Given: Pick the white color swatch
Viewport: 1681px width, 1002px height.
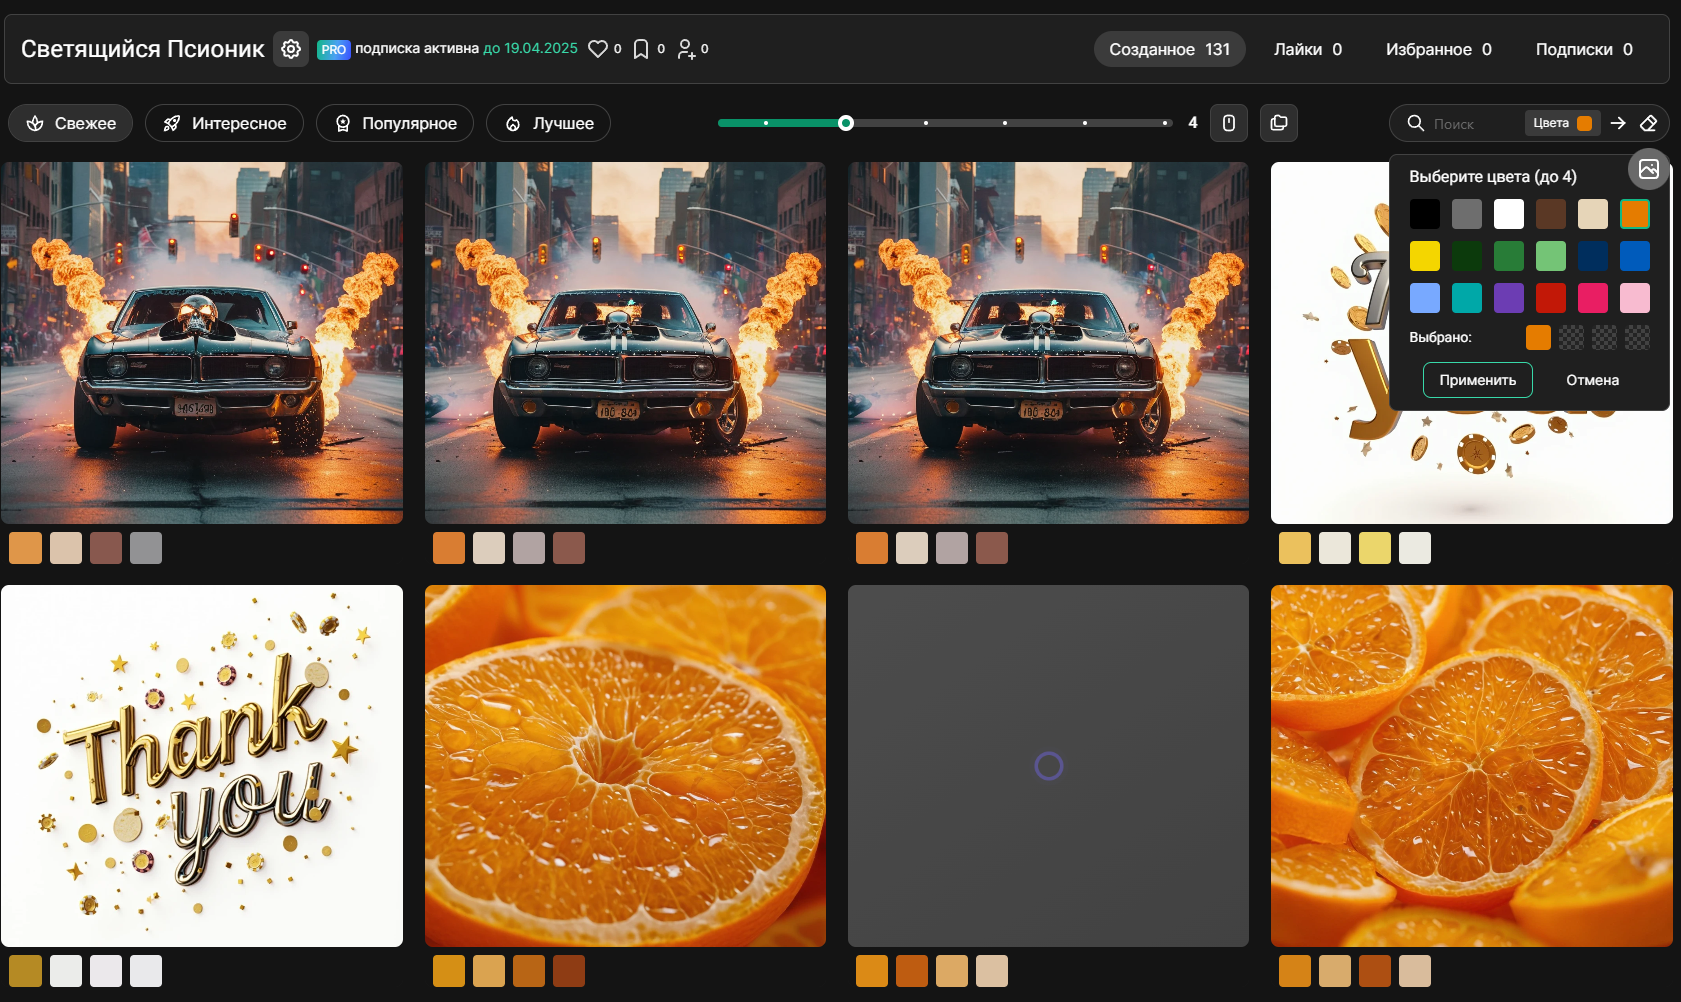Looking at the screenshot, I should click(1509, 214).
